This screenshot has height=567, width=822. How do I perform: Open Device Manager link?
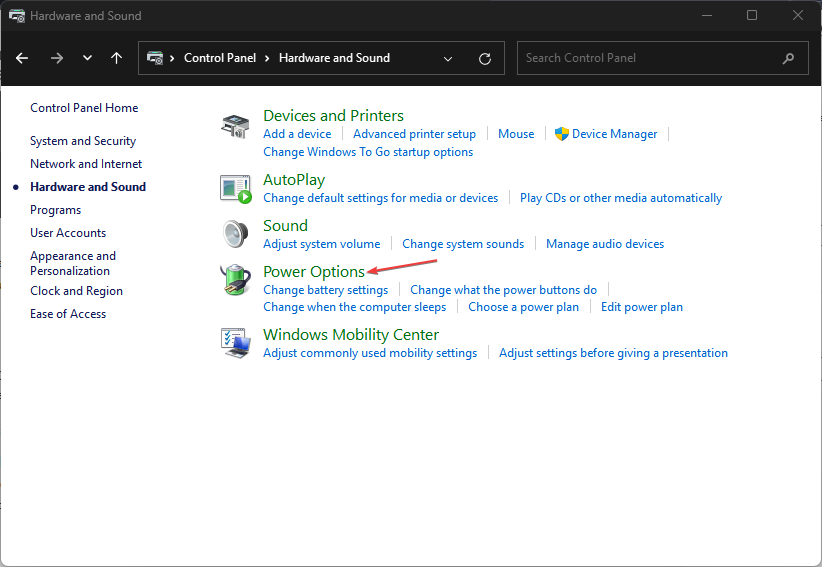[614, 134]
